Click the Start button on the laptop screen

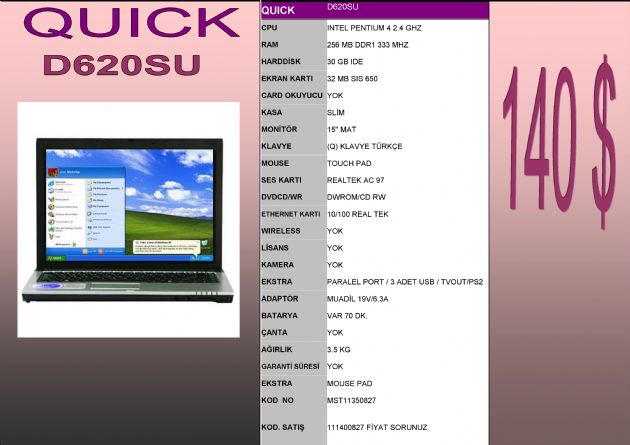click(x=53, y=257)
